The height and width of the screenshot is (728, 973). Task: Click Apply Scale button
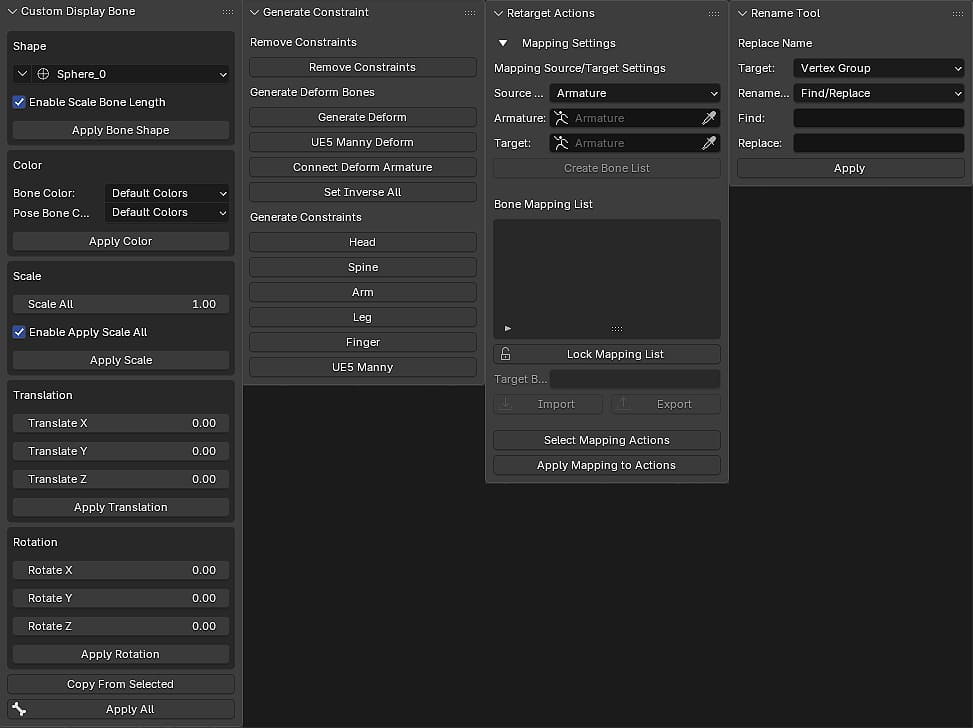[x=121, y=360]
